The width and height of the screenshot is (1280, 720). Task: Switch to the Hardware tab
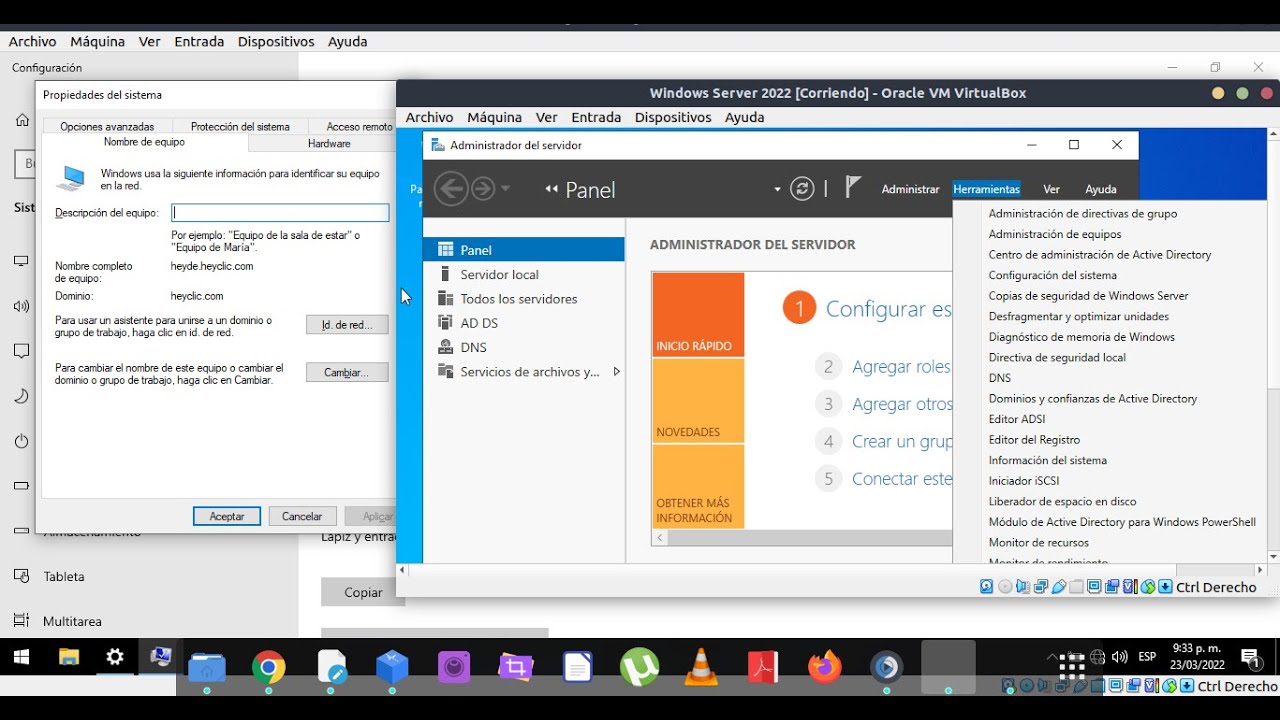coord(329,143)
